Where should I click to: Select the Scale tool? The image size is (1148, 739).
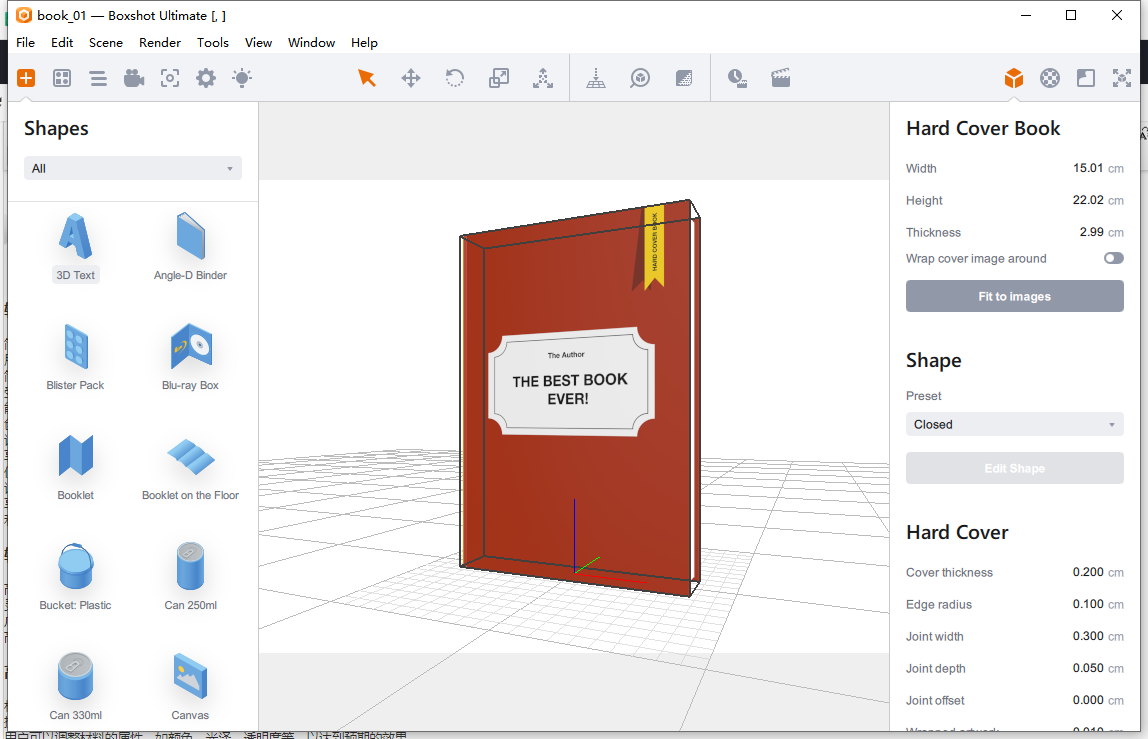499,78
